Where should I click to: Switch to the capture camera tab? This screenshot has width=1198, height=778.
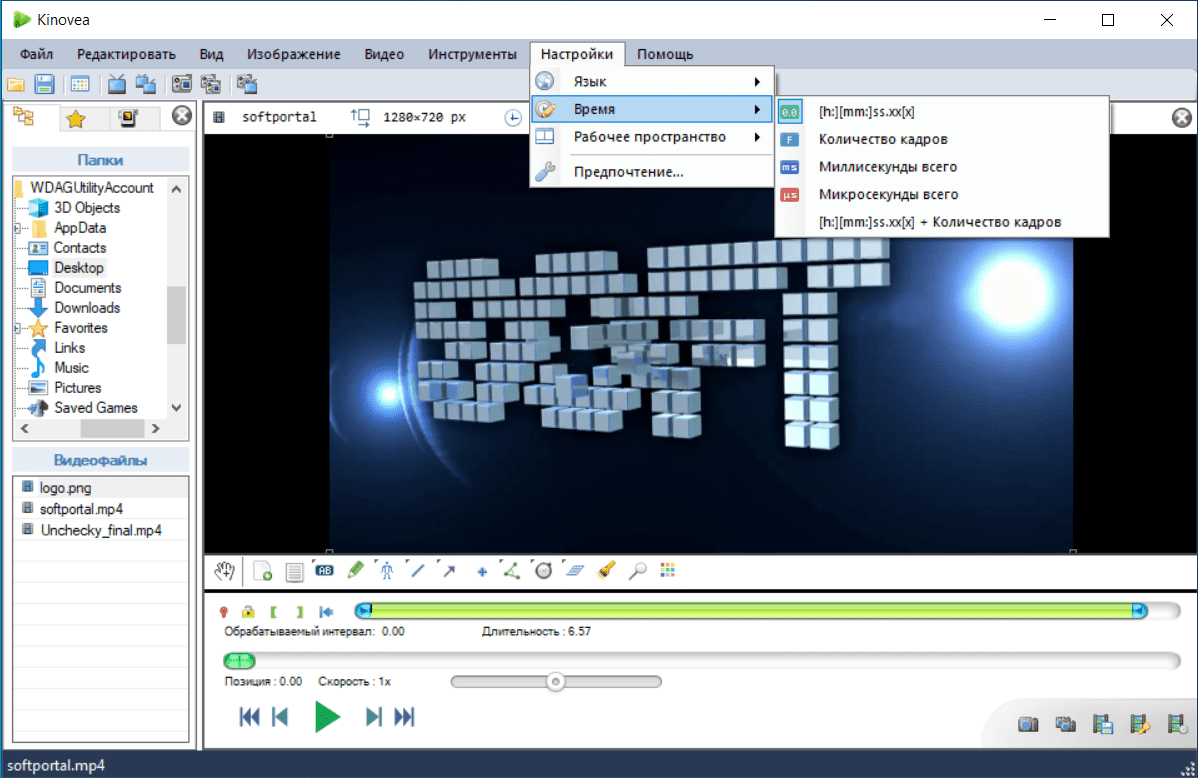tap(128, 118)
